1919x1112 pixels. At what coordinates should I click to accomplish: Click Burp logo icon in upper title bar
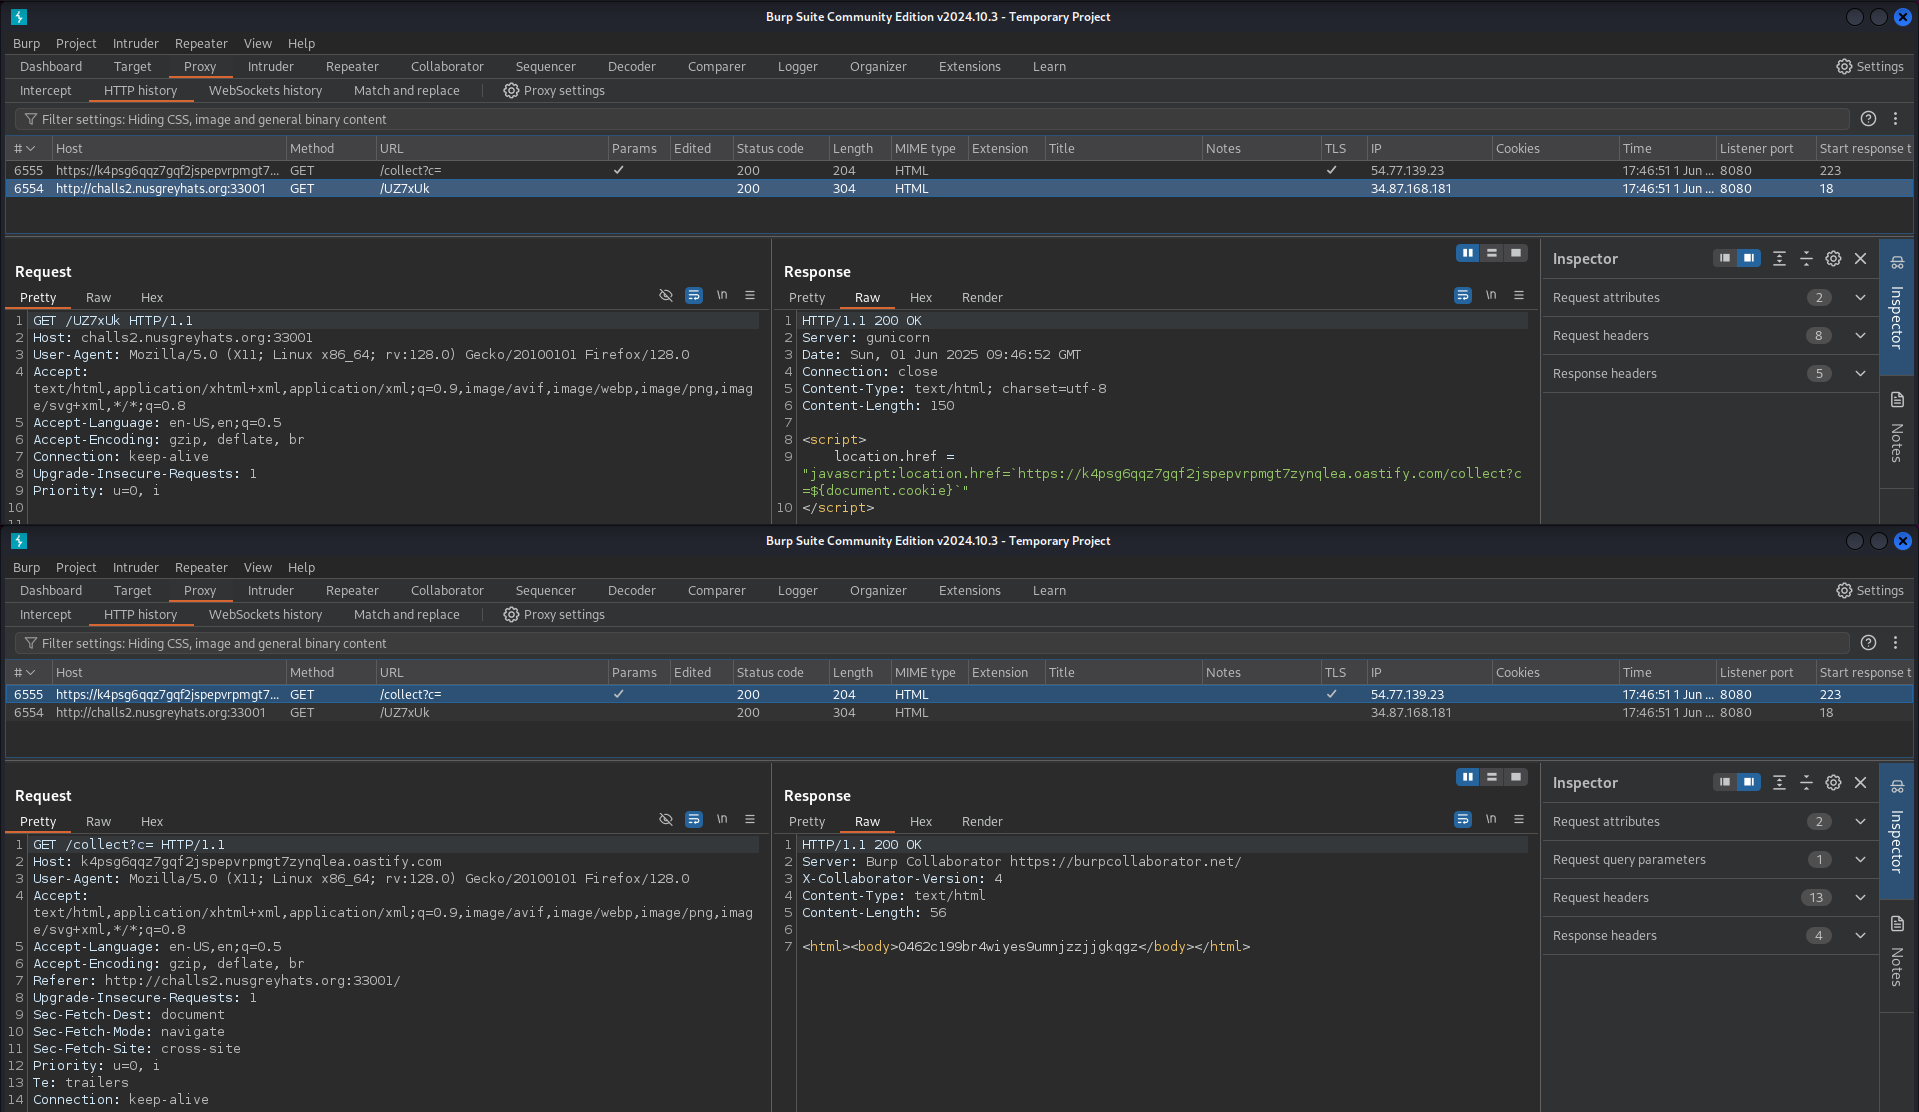(x=19, y=17)
